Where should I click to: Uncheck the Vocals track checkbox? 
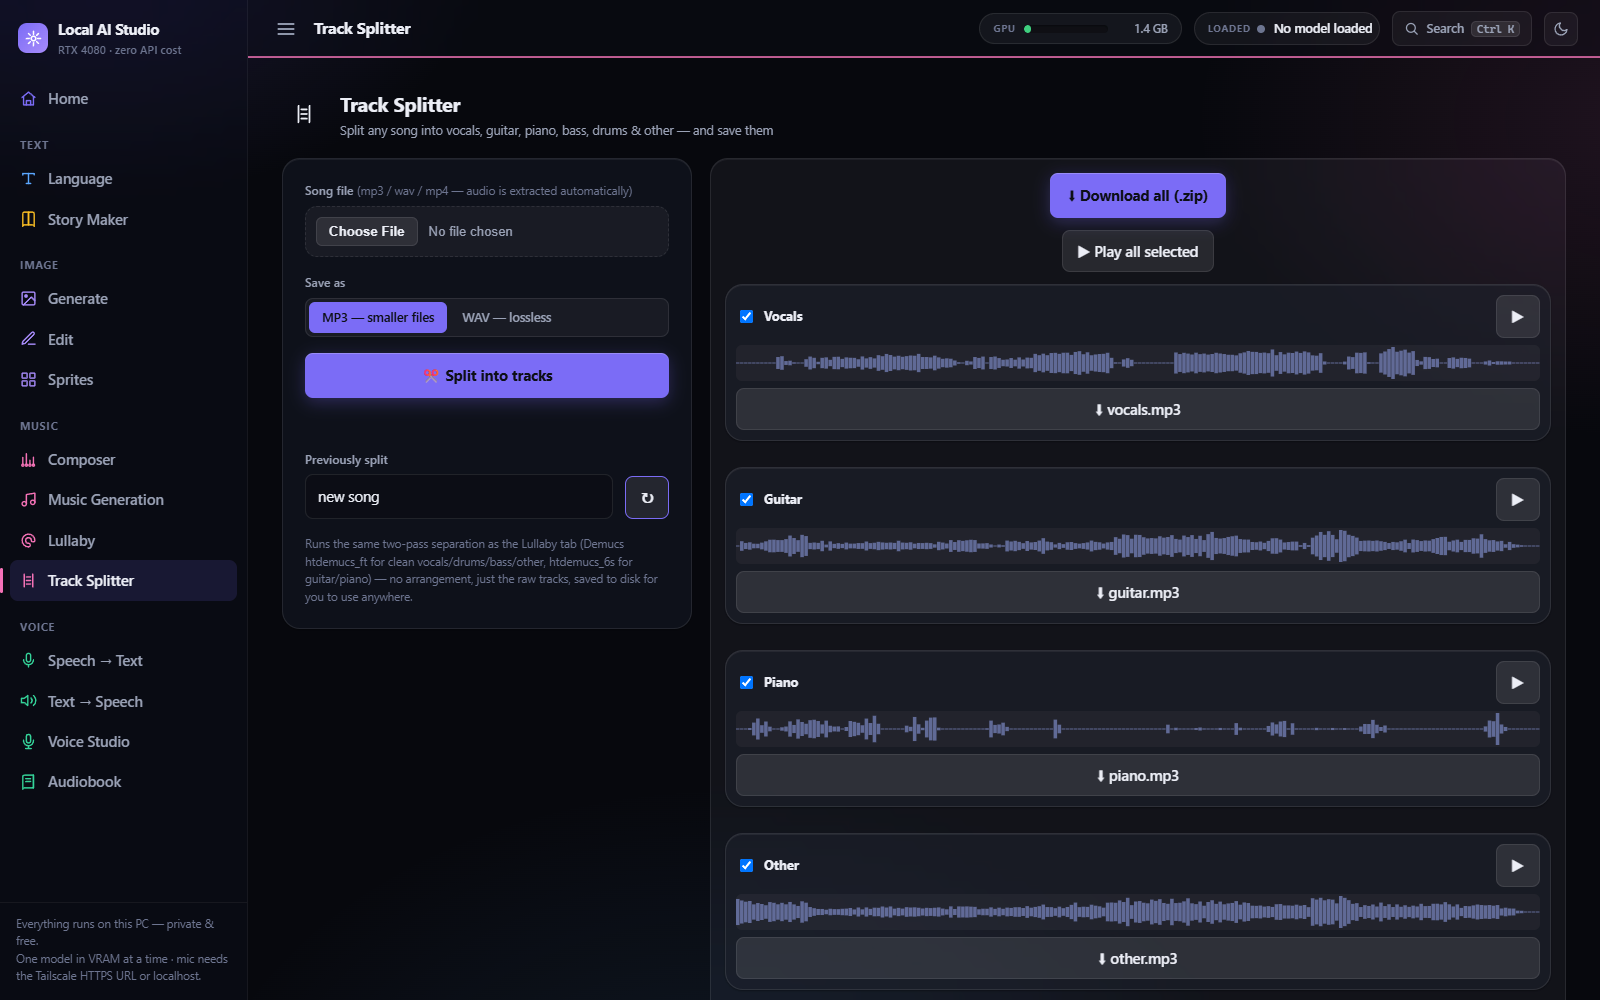[x=746, y=317]
